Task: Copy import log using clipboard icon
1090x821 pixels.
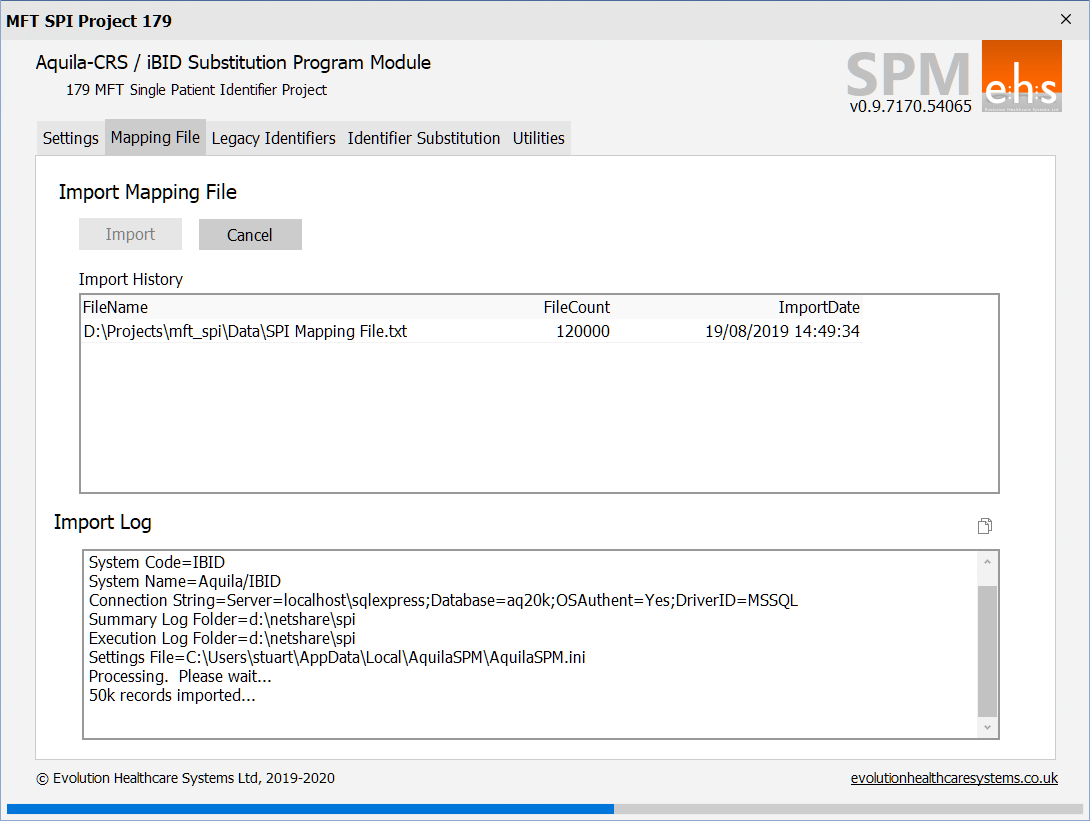Action: tap(985, 527)
